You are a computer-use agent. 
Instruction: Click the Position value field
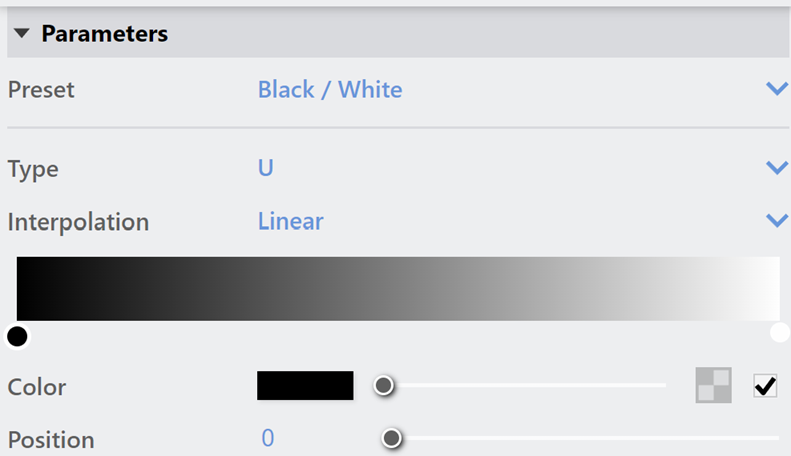tap(268, 438)
